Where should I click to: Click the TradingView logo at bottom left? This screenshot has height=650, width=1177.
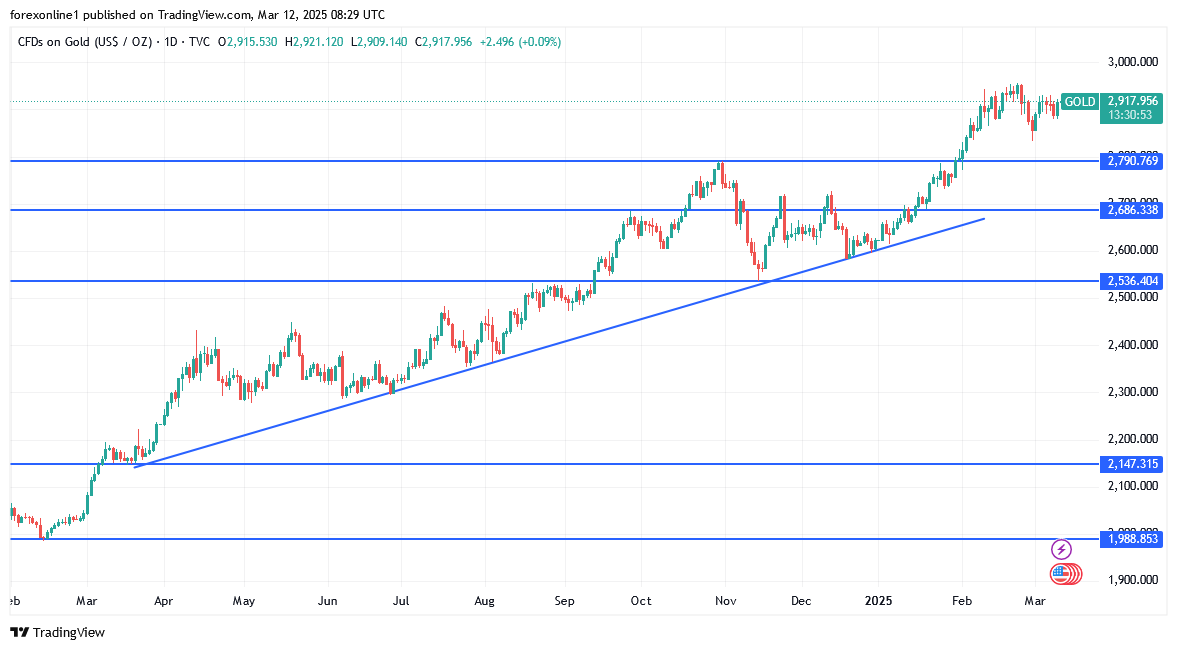pos(19,633)
